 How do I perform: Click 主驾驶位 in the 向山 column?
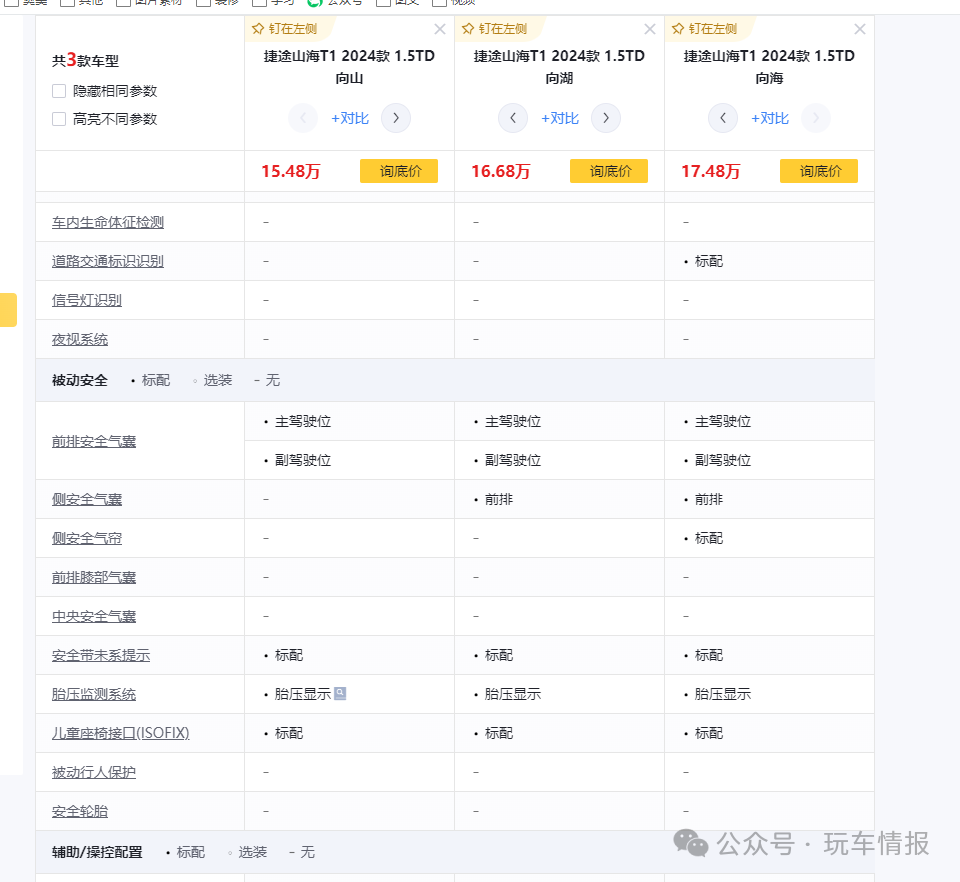(303, 421)
